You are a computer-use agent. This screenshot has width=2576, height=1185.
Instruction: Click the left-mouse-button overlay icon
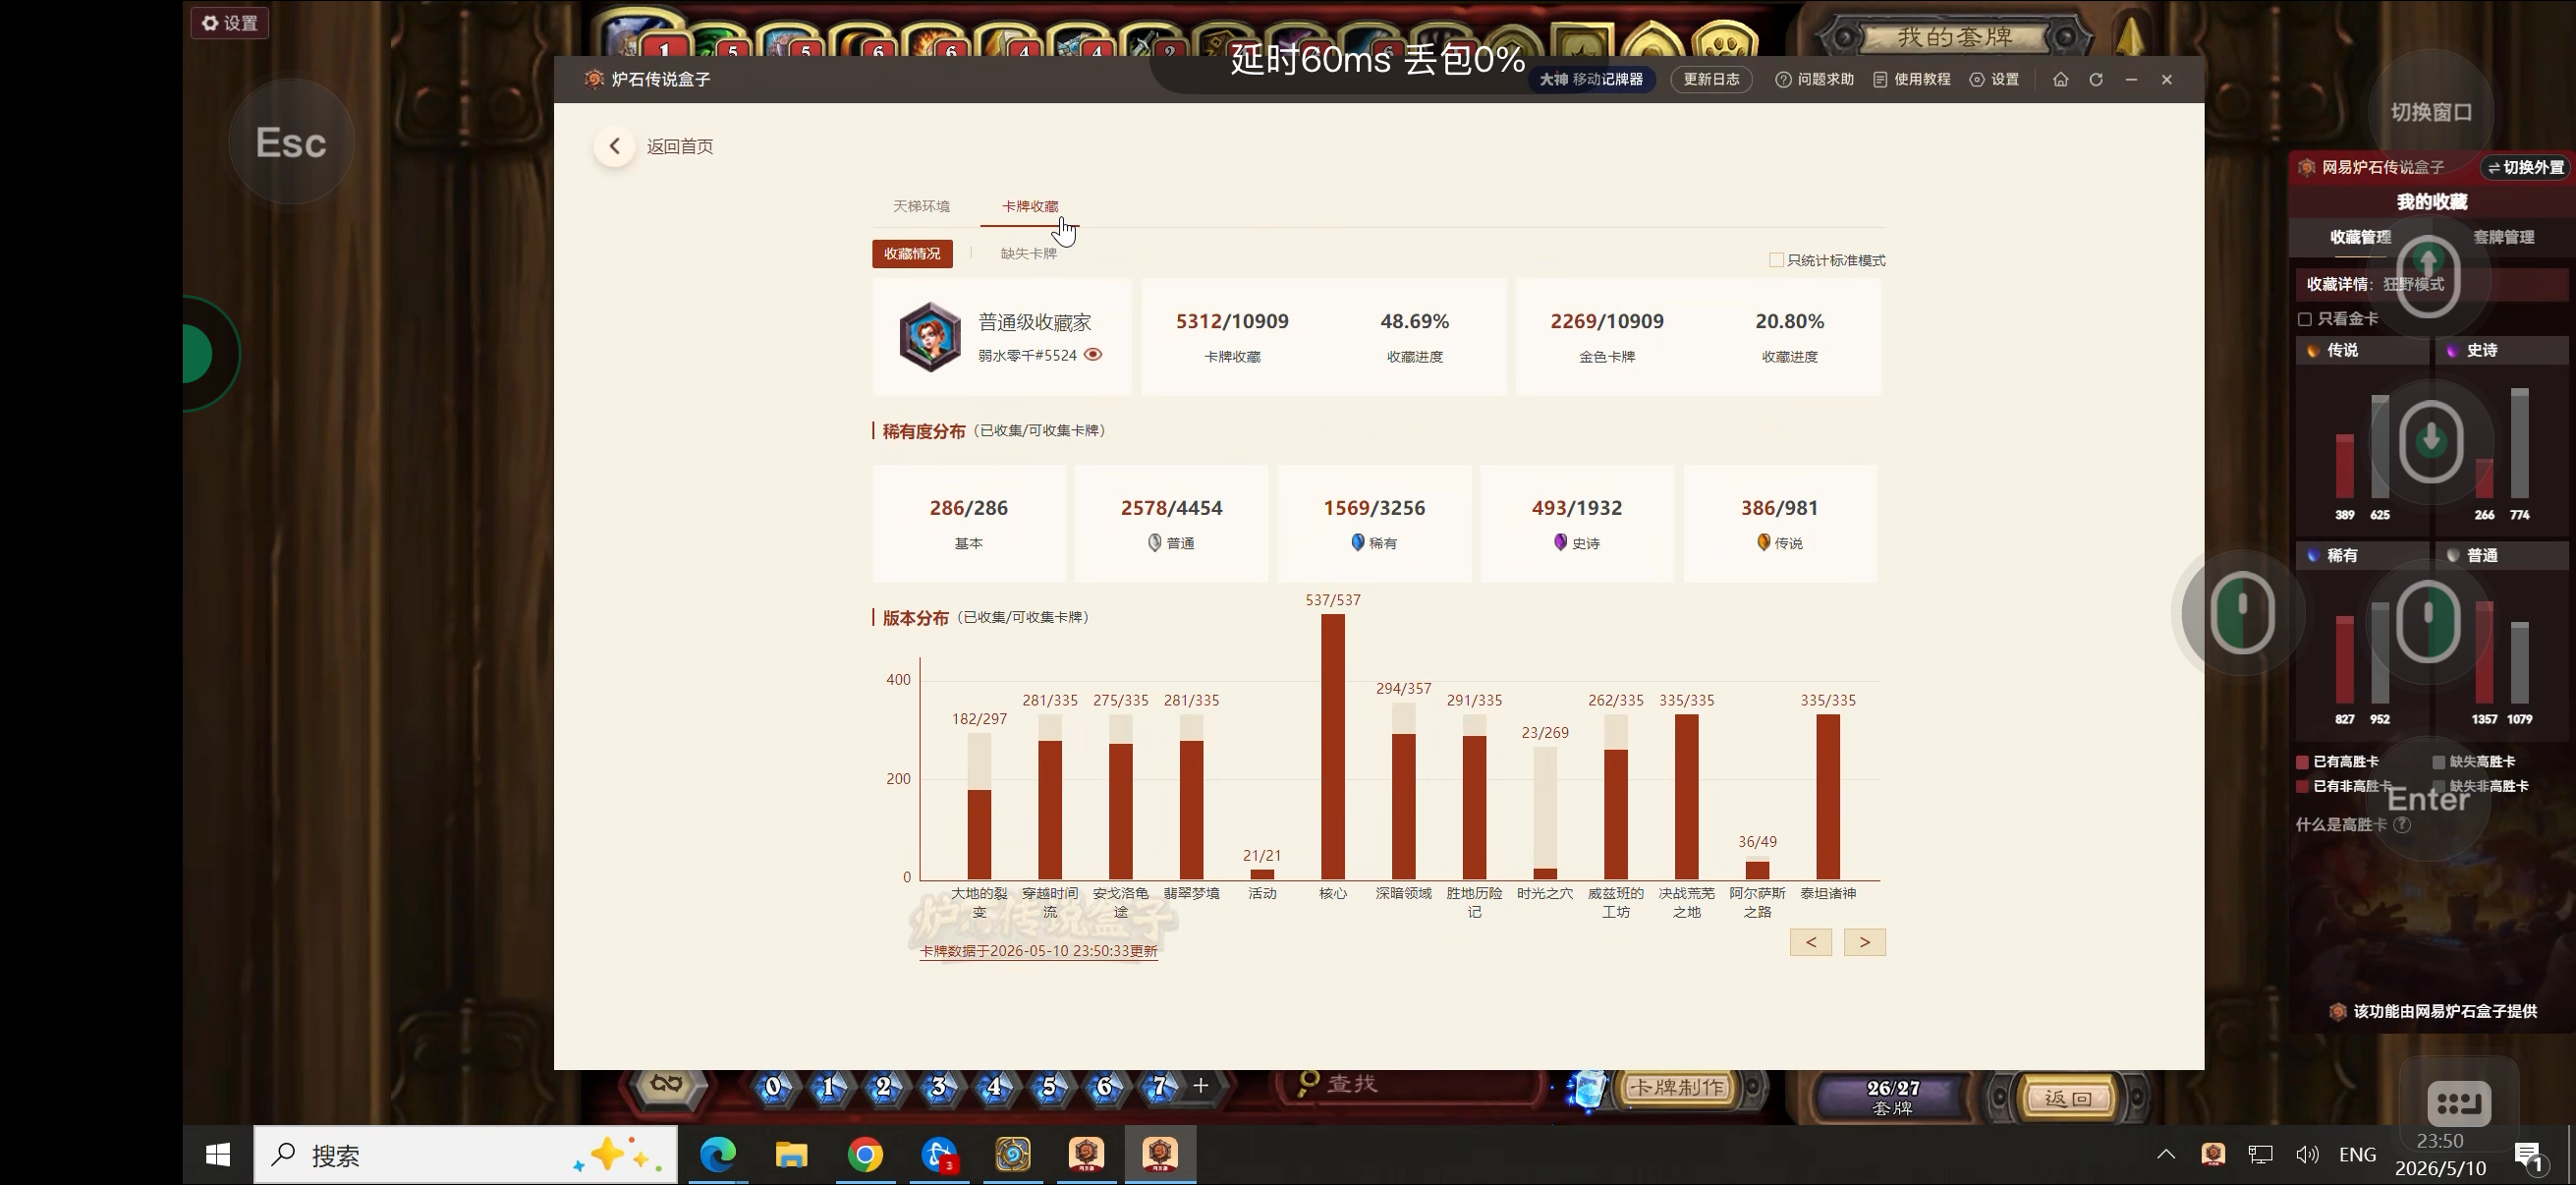[2242, 613]
